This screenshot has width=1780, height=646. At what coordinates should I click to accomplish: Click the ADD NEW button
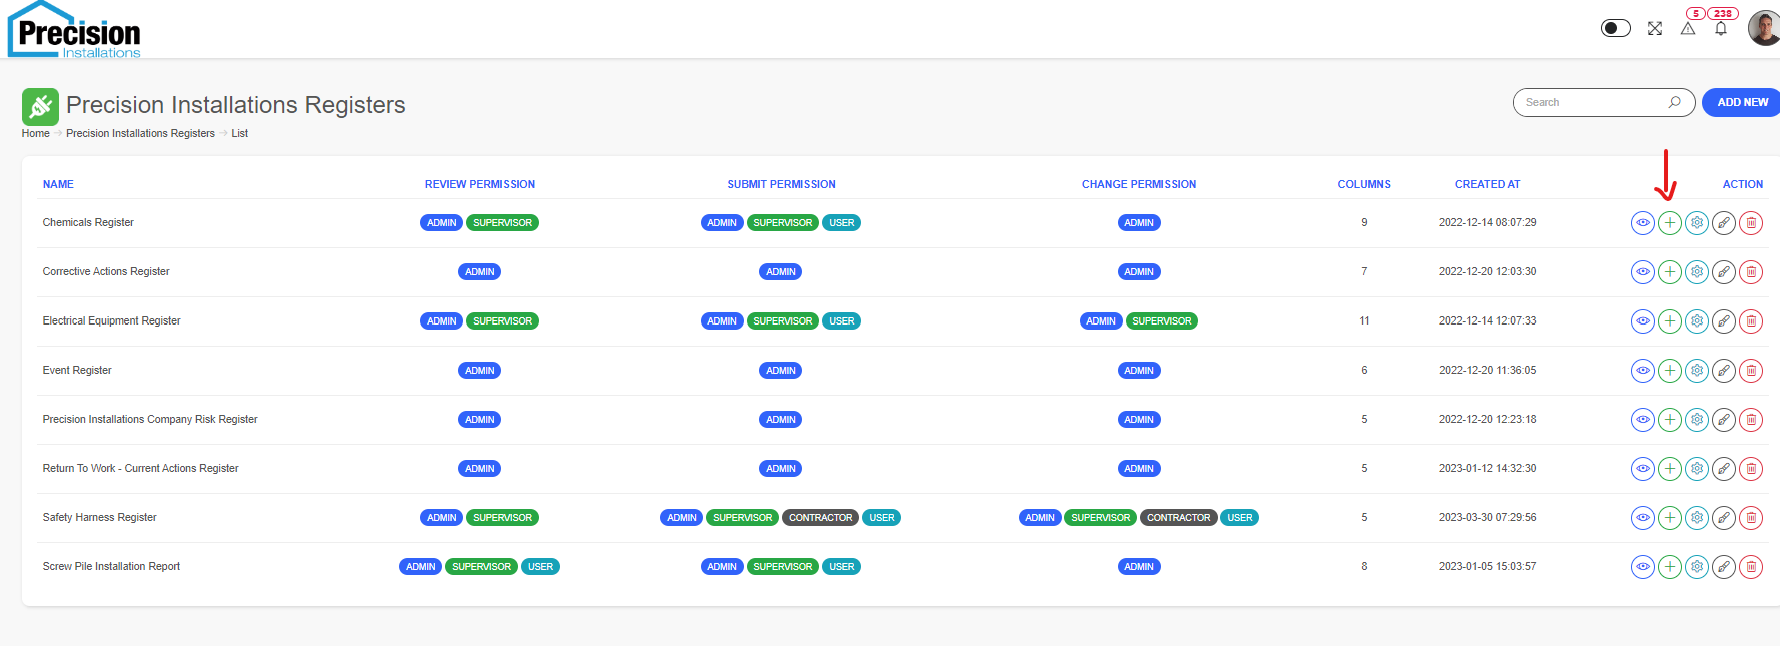[1741, 102]
